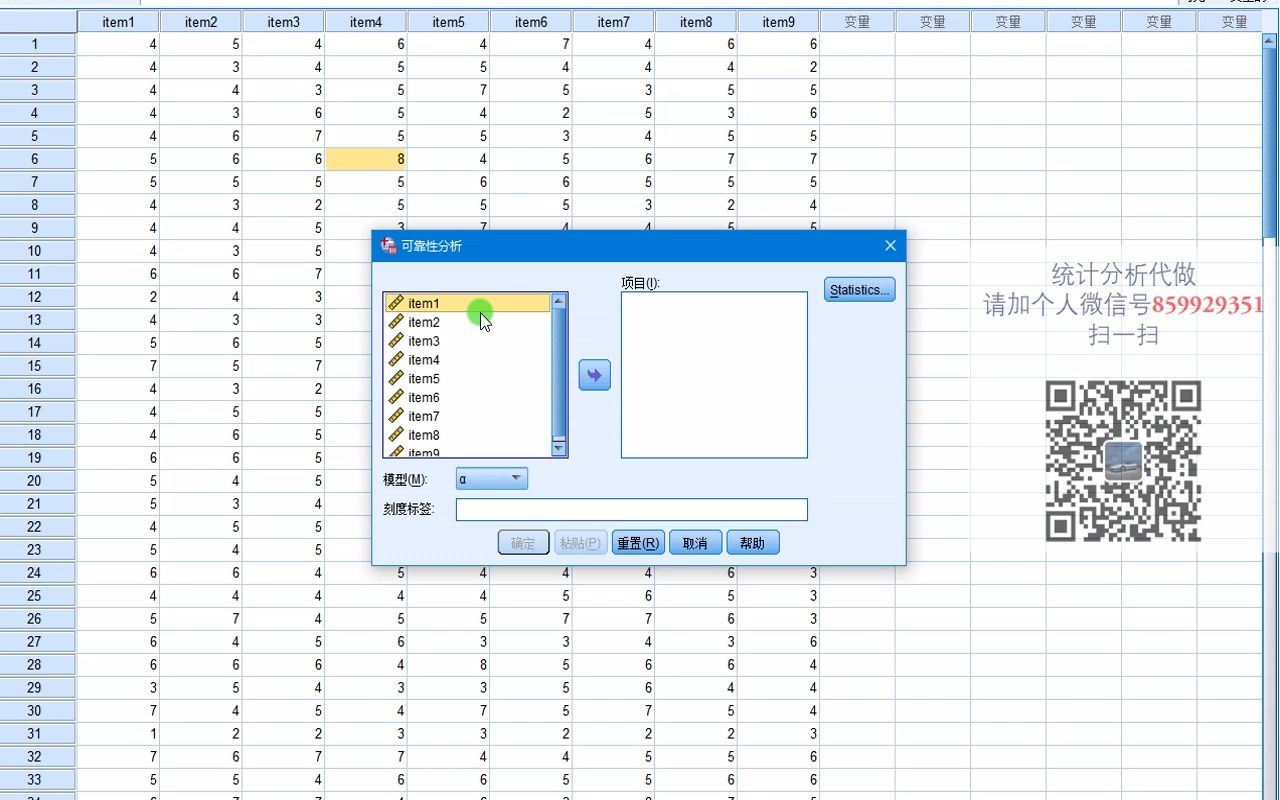Select the row 12 header

tap(37, 297)
